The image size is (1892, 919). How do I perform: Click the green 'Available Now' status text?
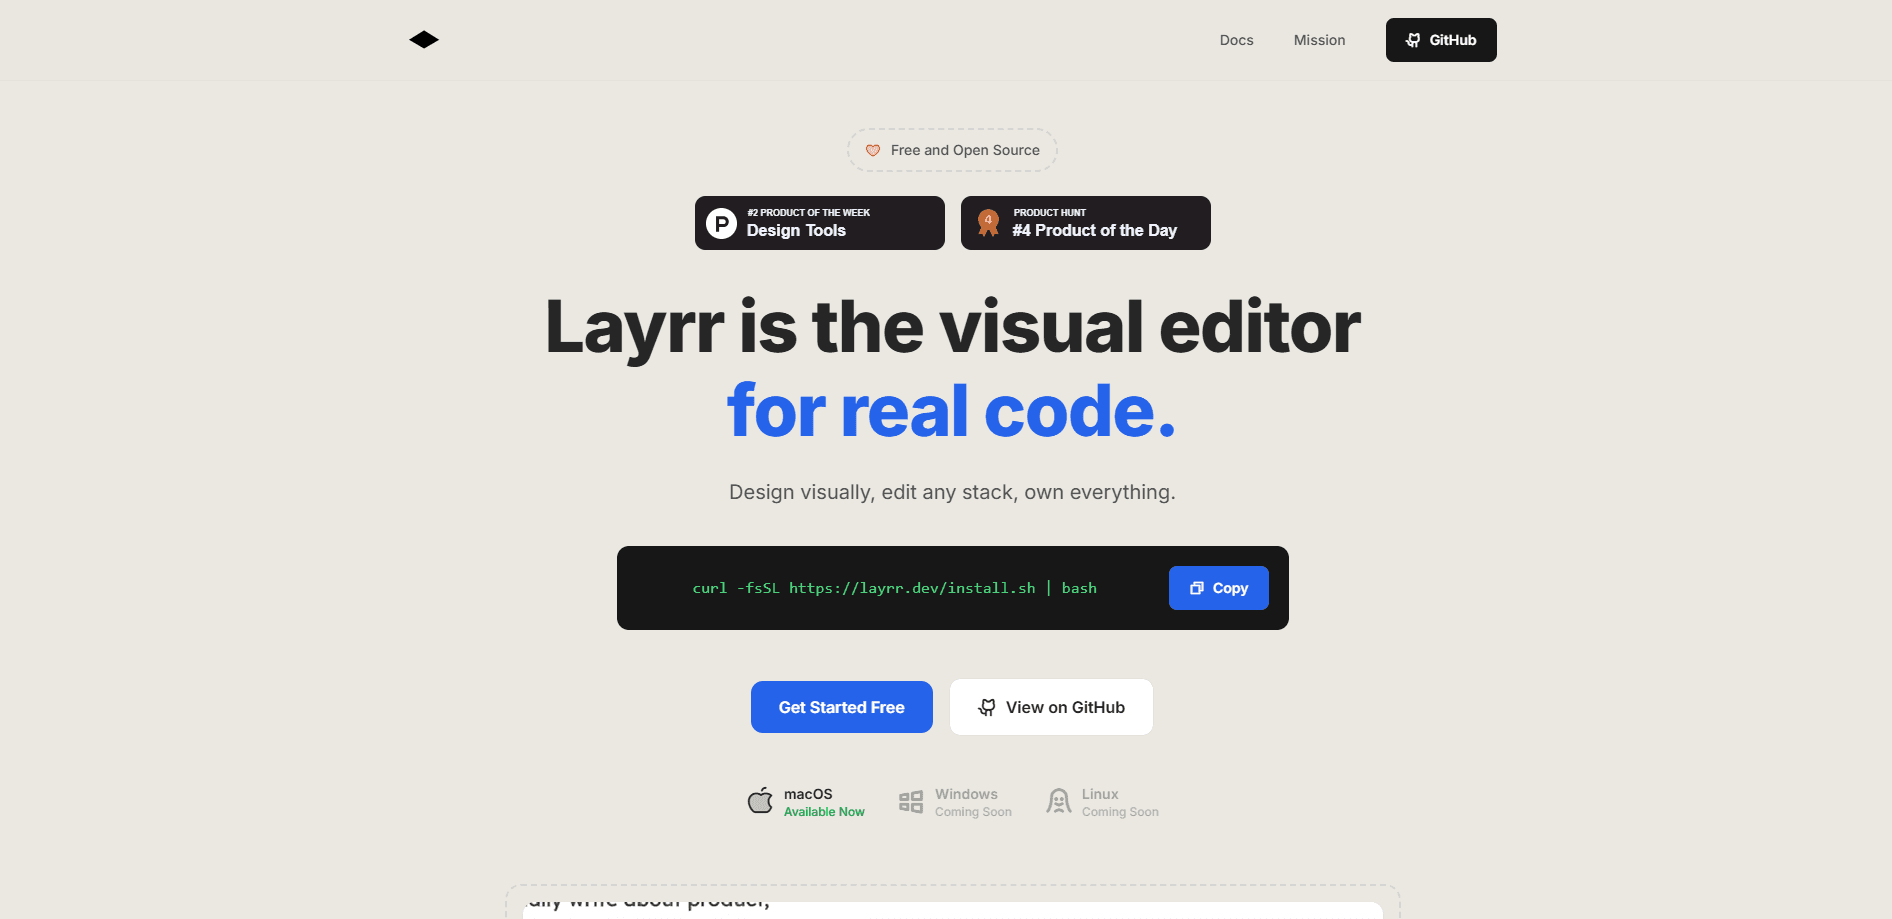(824, 812)
